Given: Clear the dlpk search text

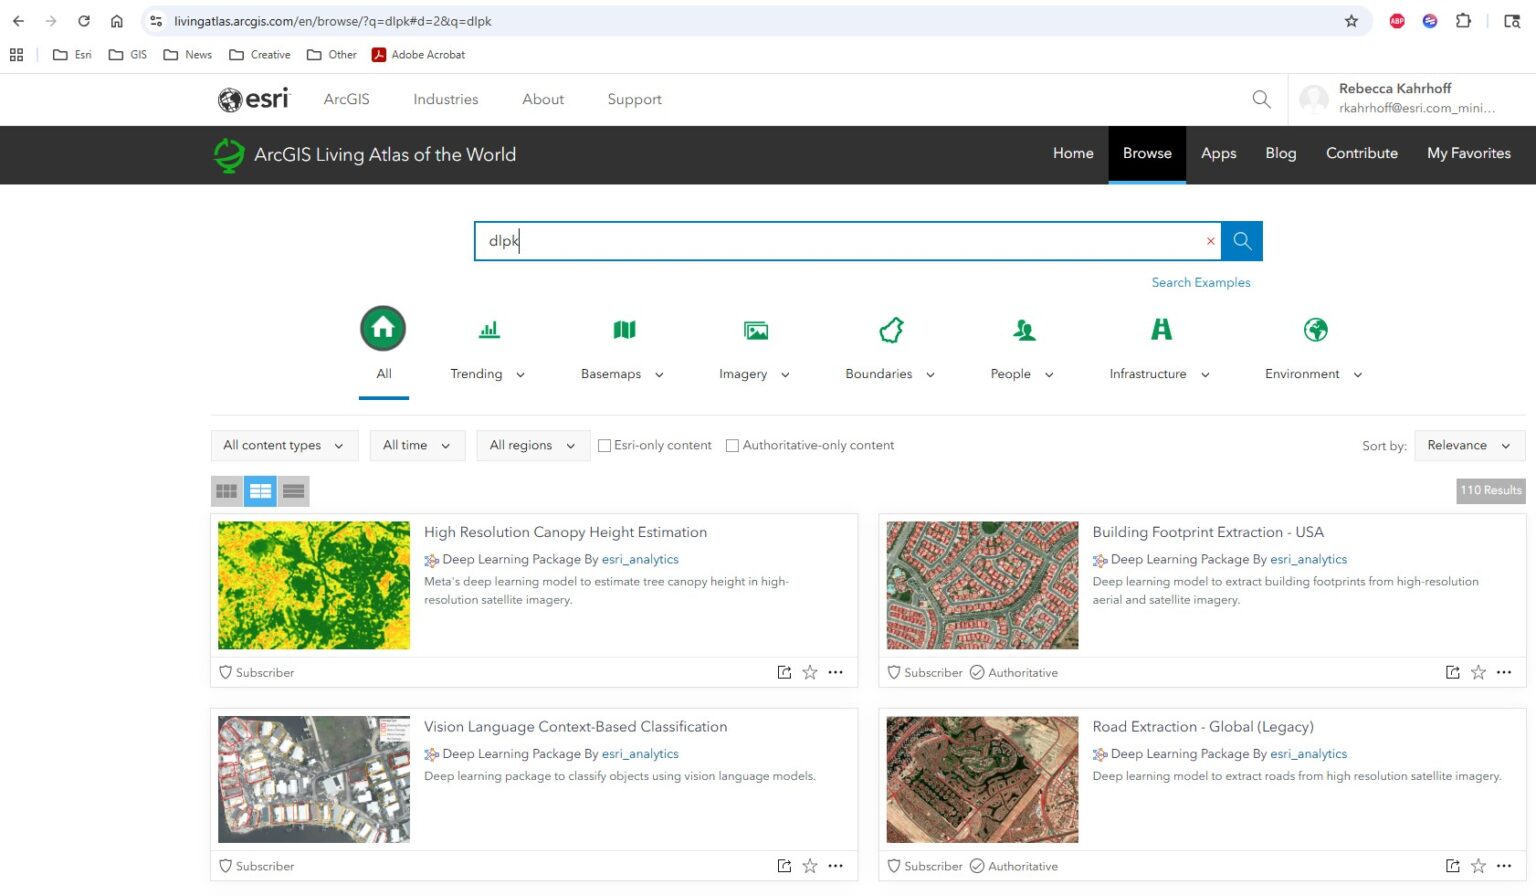Looking at the screenshot, I should 1210,241.
